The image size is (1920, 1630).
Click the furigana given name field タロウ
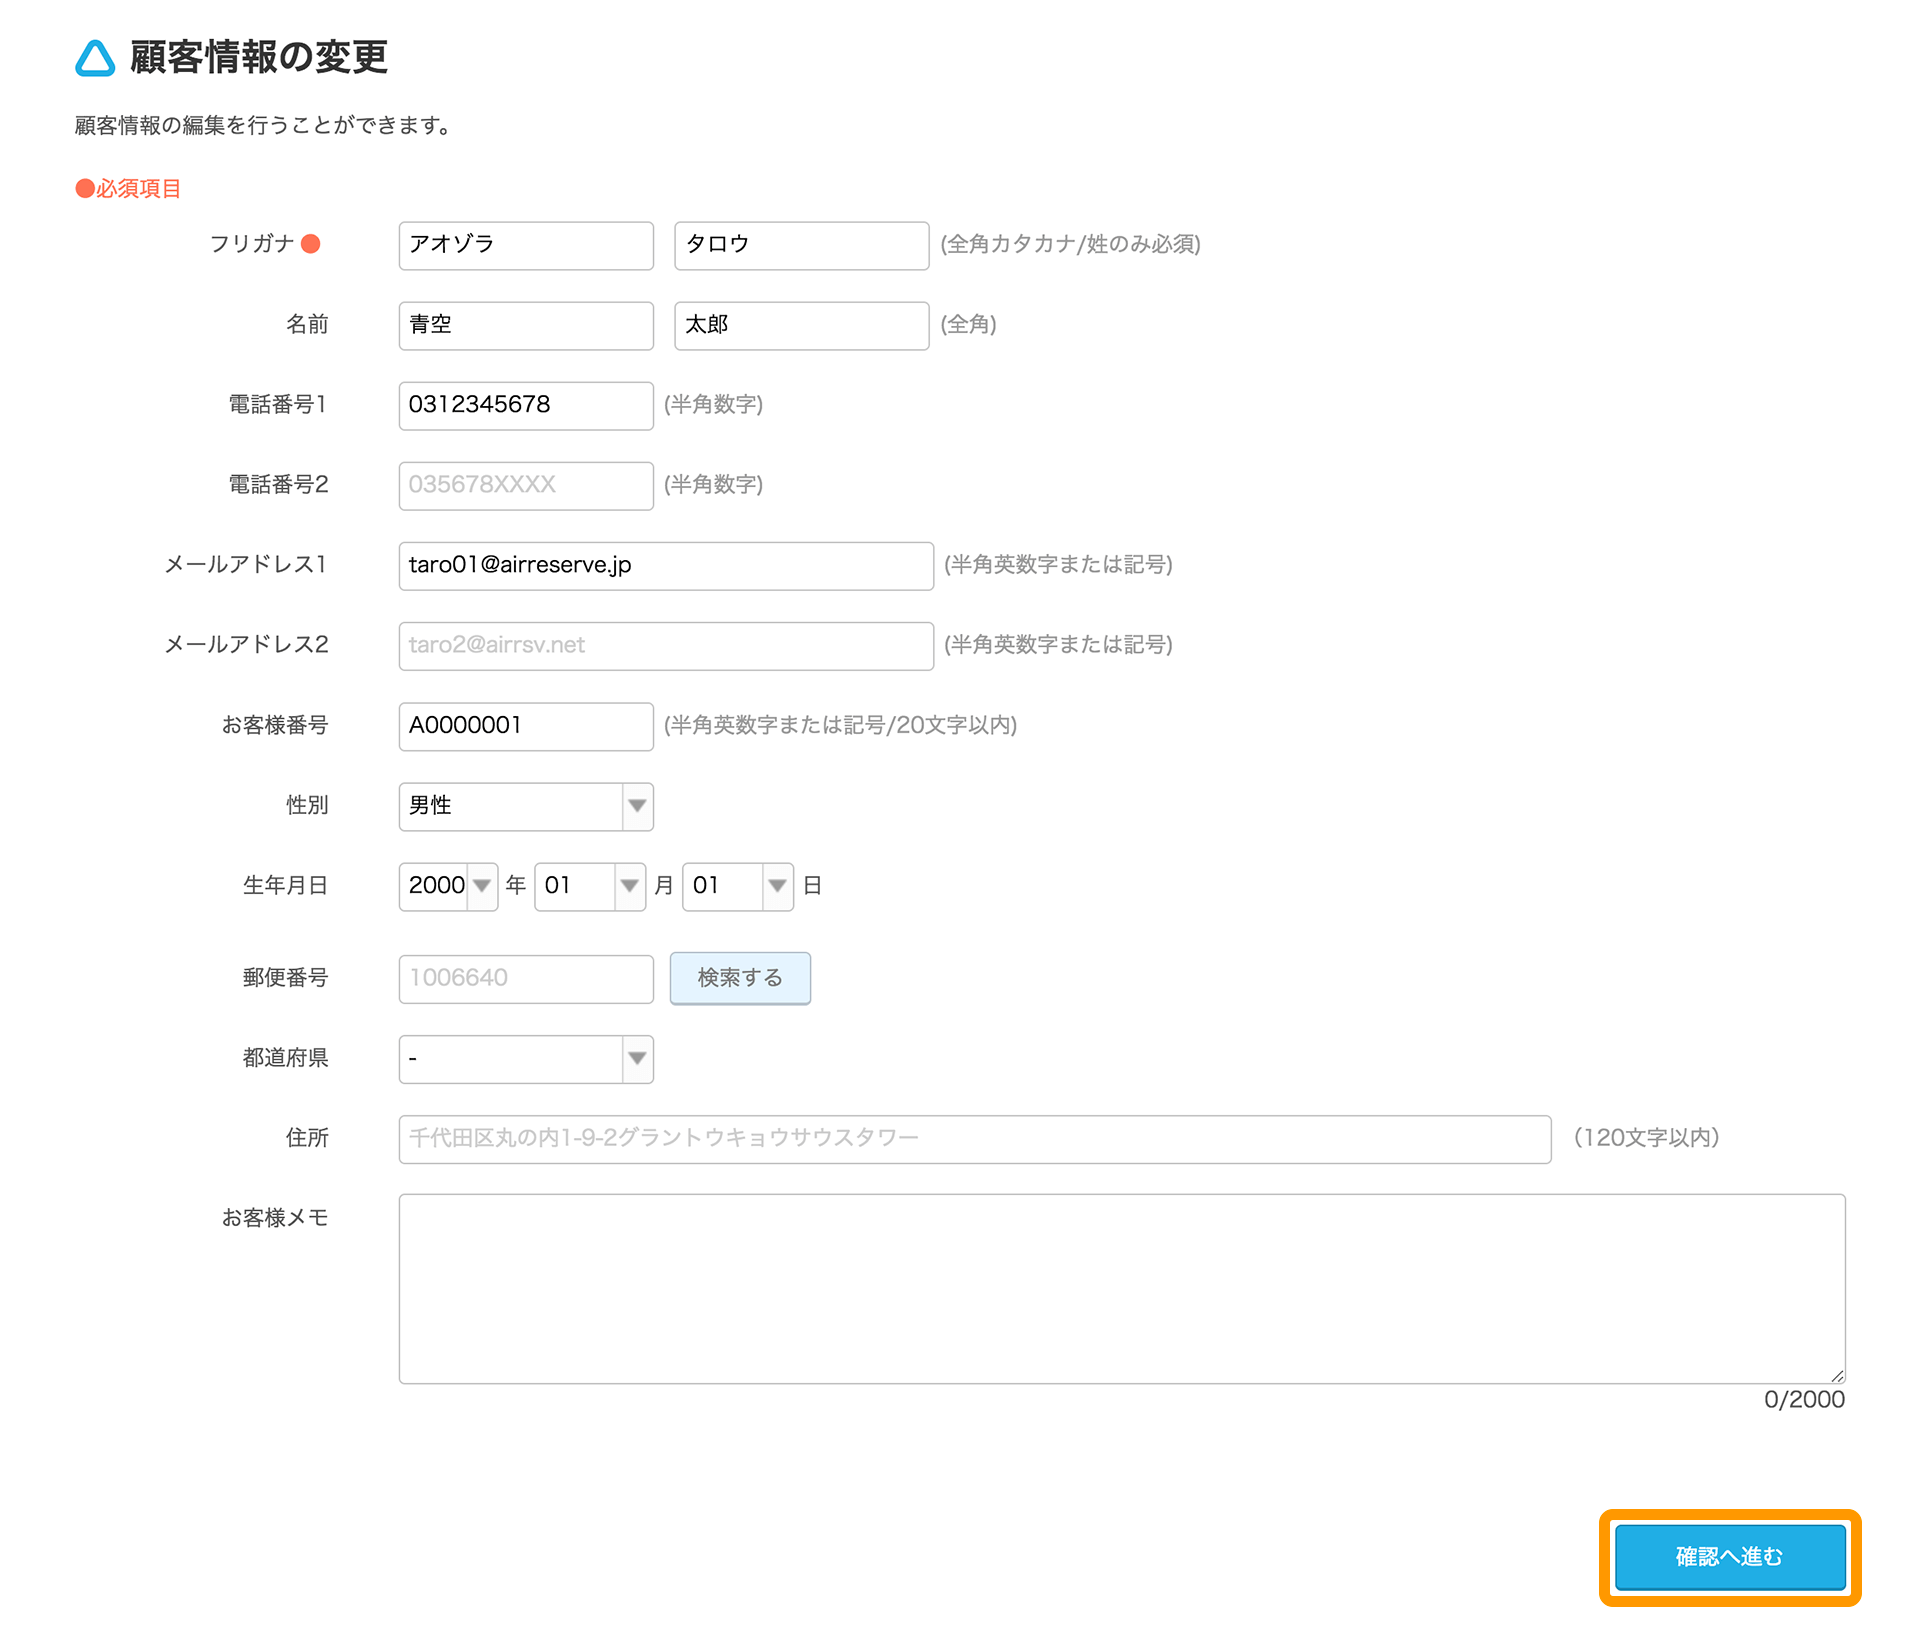(802, 245)
